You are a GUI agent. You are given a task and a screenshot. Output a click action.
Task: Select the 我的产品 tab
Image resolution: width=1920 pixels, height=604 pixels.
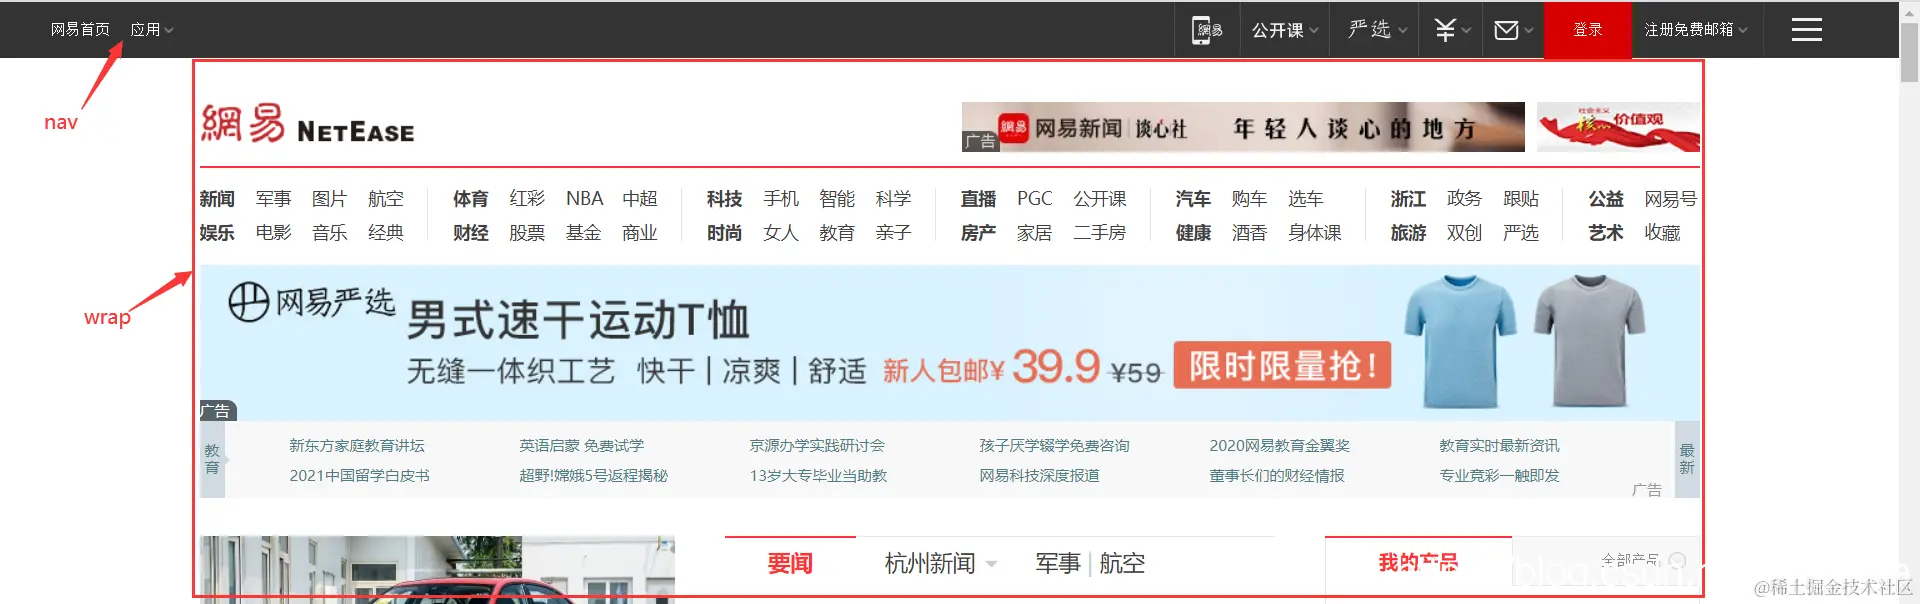pyautogui.click(x=1418, y=563)
